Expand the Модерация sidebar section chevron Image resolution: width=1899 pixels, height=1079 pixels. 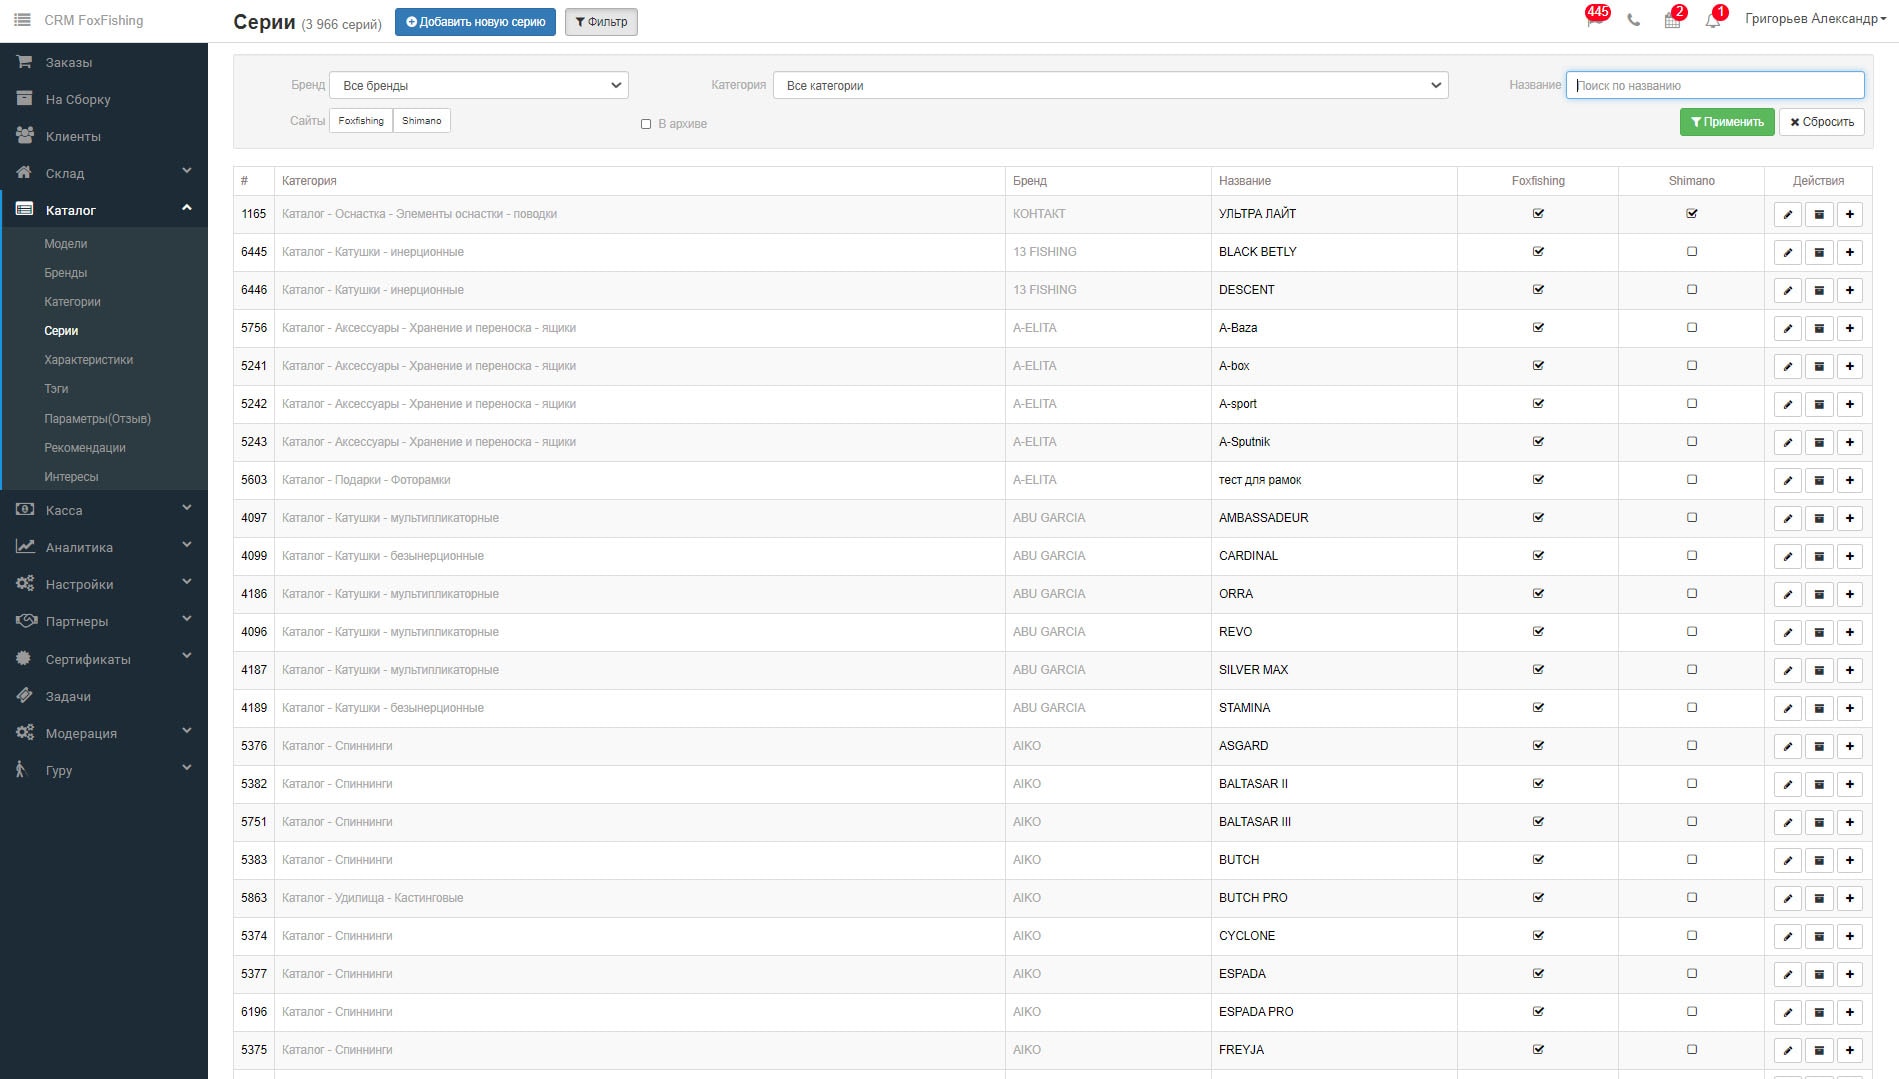click(x=187, y=731)
